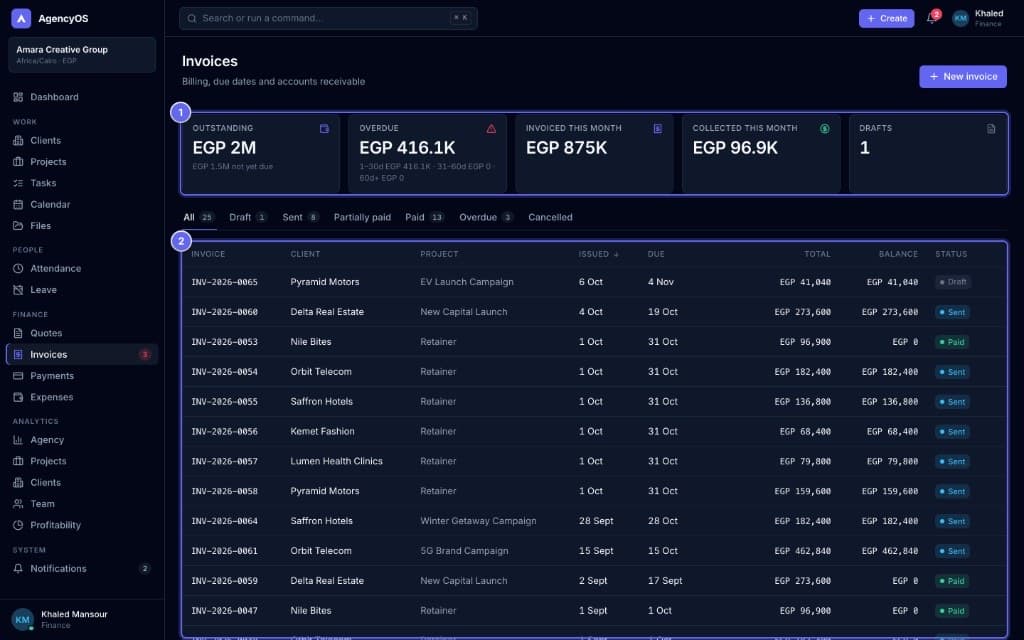Screen dimensions: 1024x640
Task: Switch to the Sent tab
Action: coord(300,217)
